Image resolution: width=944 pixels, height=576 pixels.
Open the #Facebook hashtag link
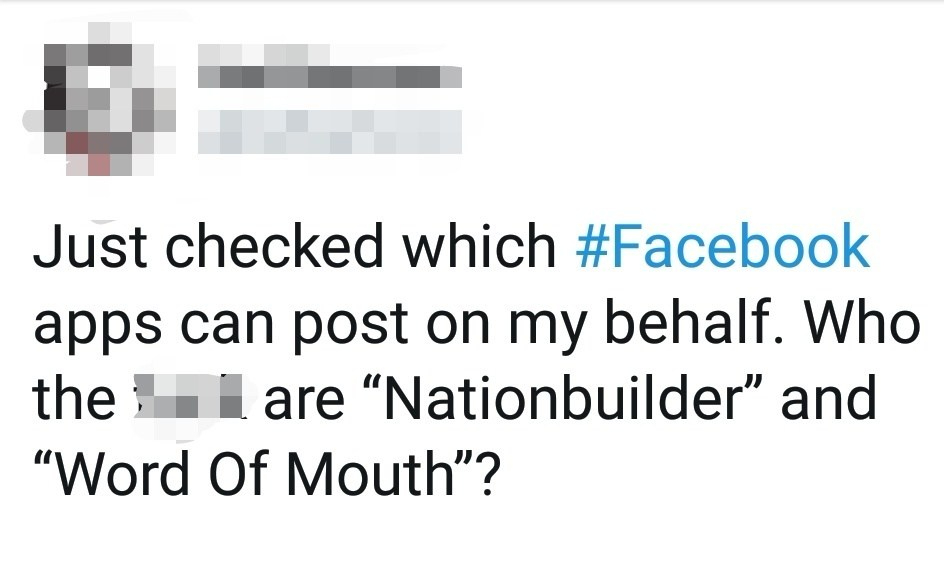pos(722,246)
